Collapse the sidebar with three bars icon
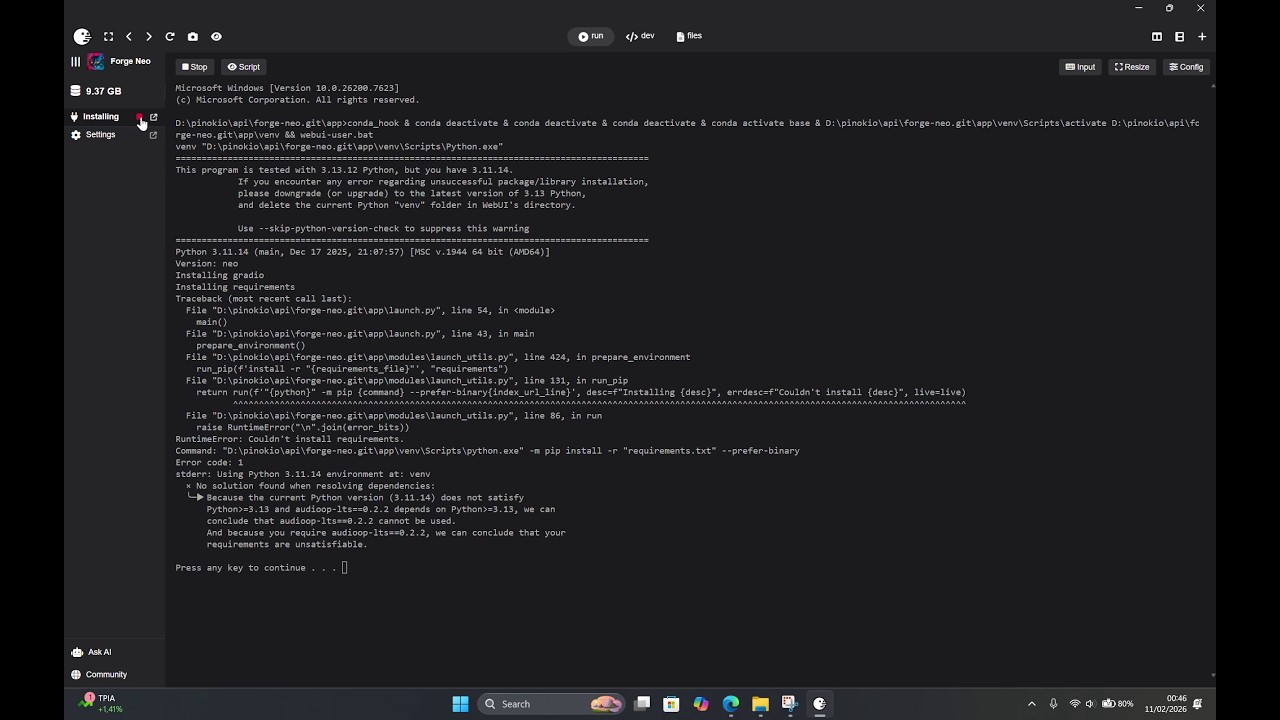Image resolution: width=1280 pixels, height=720 pixels. point(75,62)
